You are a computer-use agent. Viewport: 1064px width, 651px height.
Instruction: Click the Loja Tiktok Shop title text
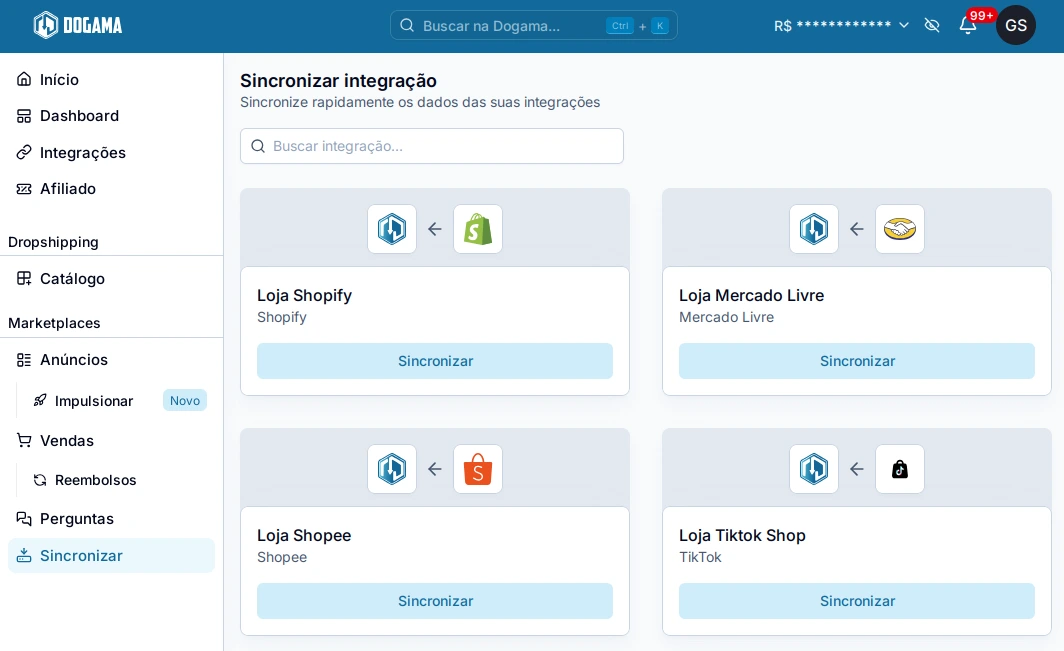point(742,536)
